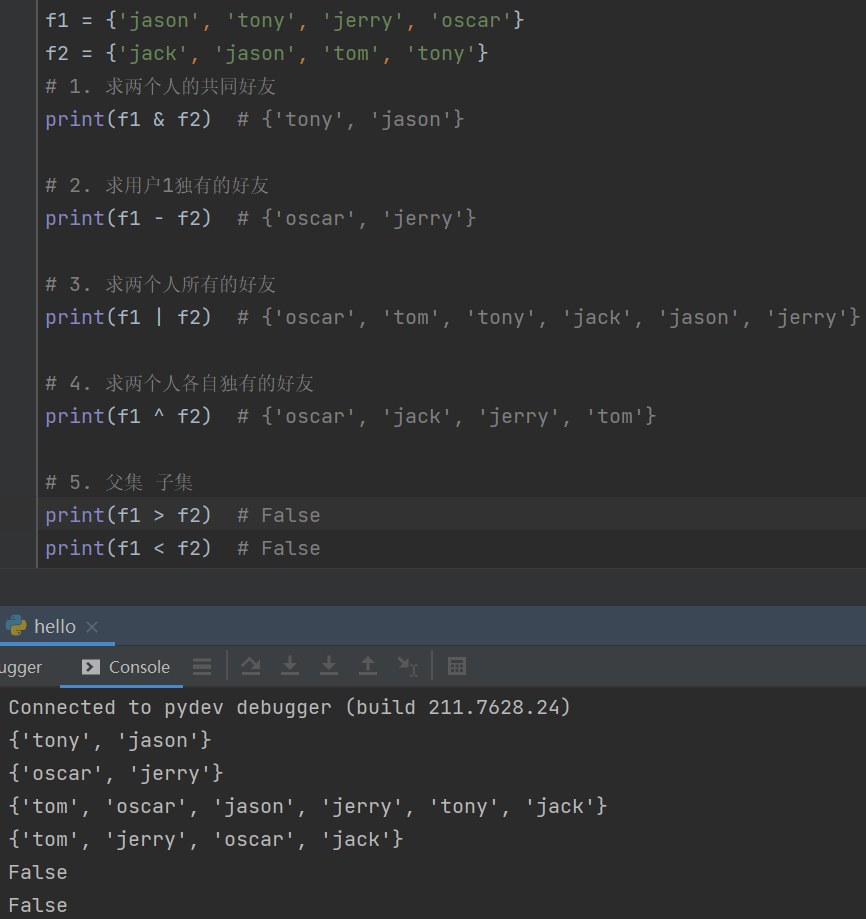Click the first False console output

[38, 873]
